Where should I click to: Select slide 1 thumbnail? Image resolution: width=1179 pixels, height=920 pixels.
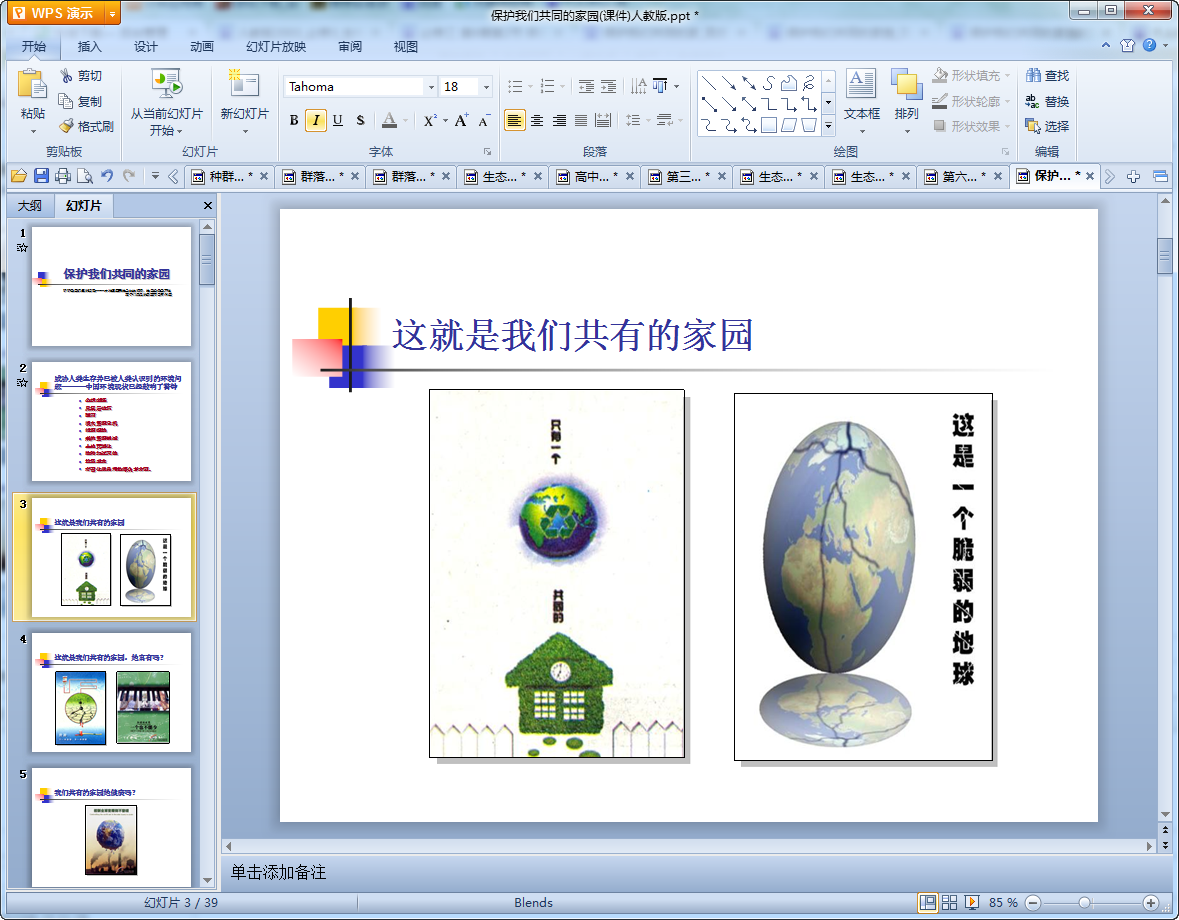[111, 286]
